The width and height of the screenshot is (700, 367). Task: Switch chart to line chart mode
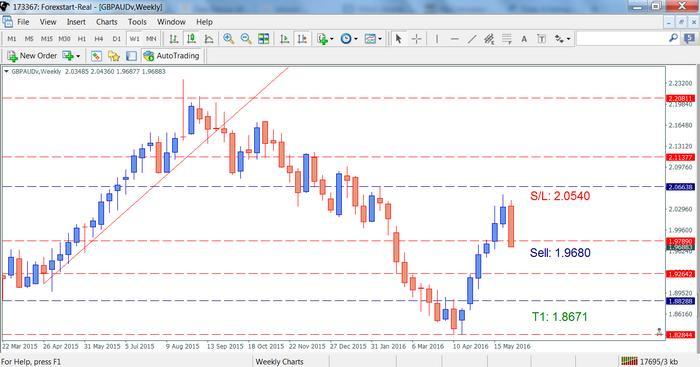[208, 39]
